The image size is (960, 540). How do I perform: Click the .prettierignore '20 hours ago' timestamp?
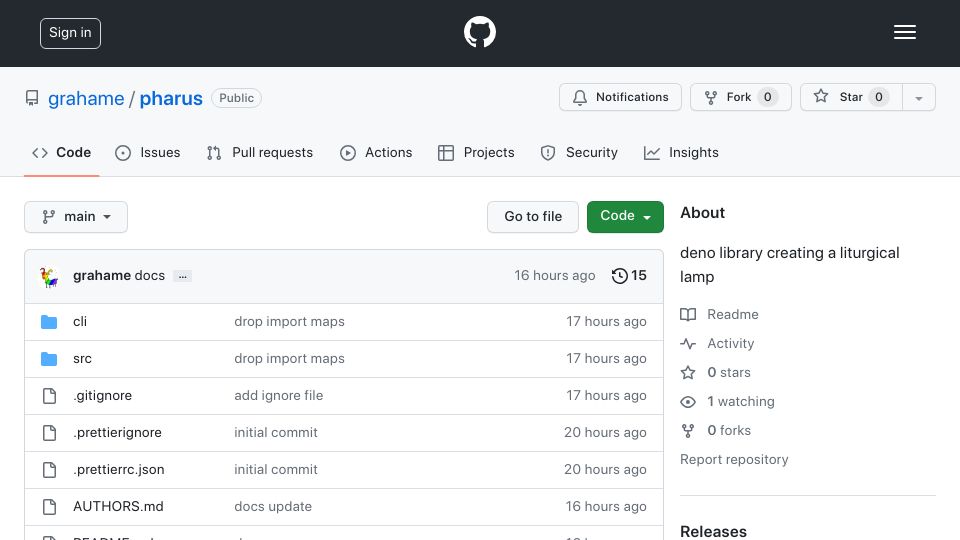coord(605,432)
